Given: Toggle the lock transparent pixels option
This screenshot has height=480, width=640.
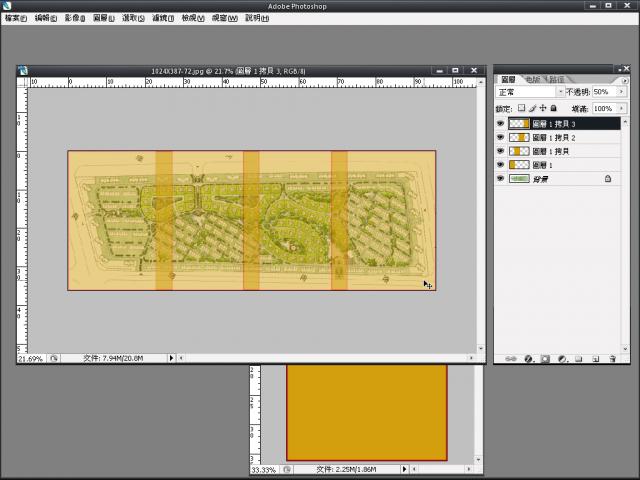Looking at the screenshot, I should click(521, 108).
